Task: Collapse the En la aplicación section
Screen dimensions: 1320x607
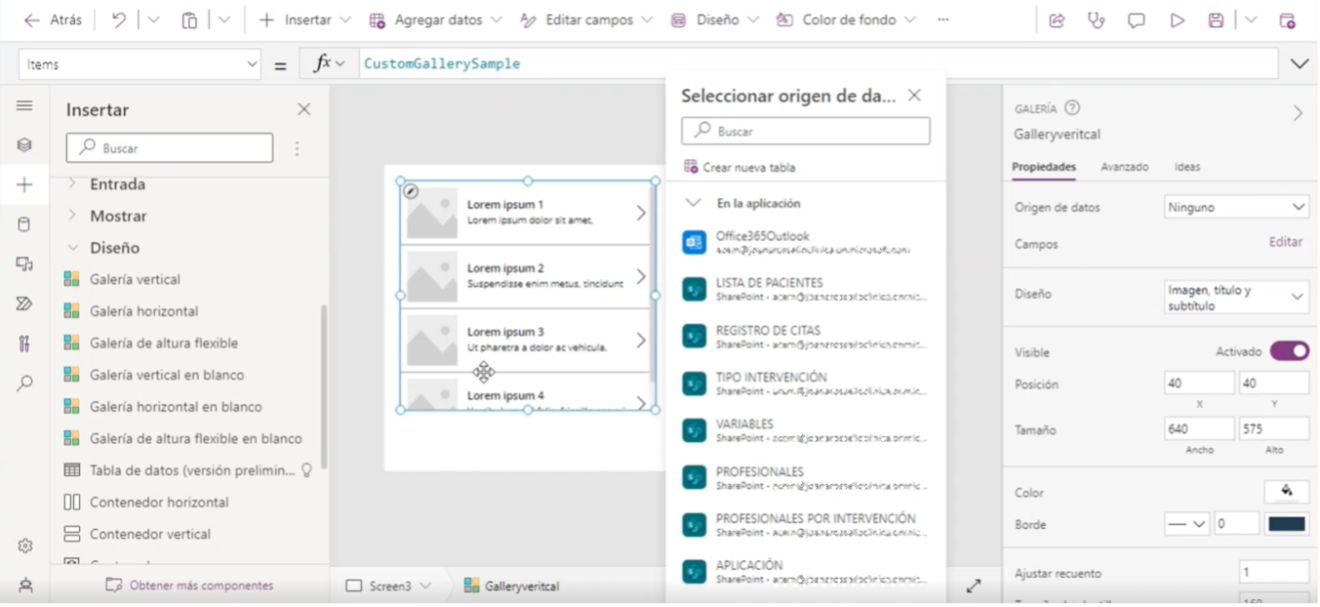Action: click(x=694, y=201)
